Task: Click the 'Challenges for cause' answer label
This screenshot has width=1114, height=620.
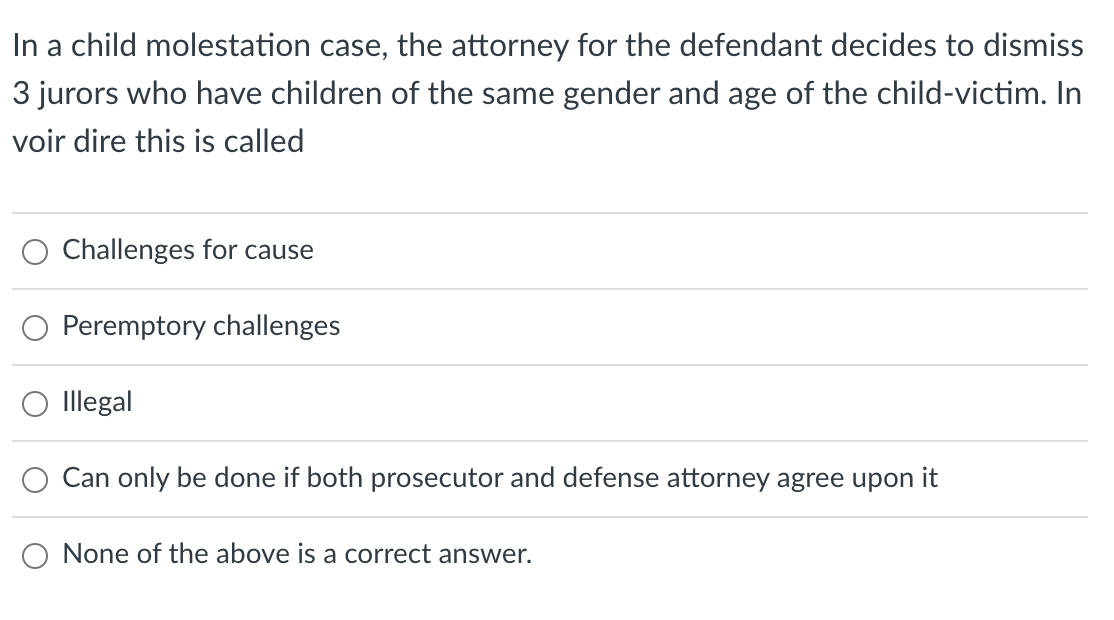Action: (x=188, y=250)
